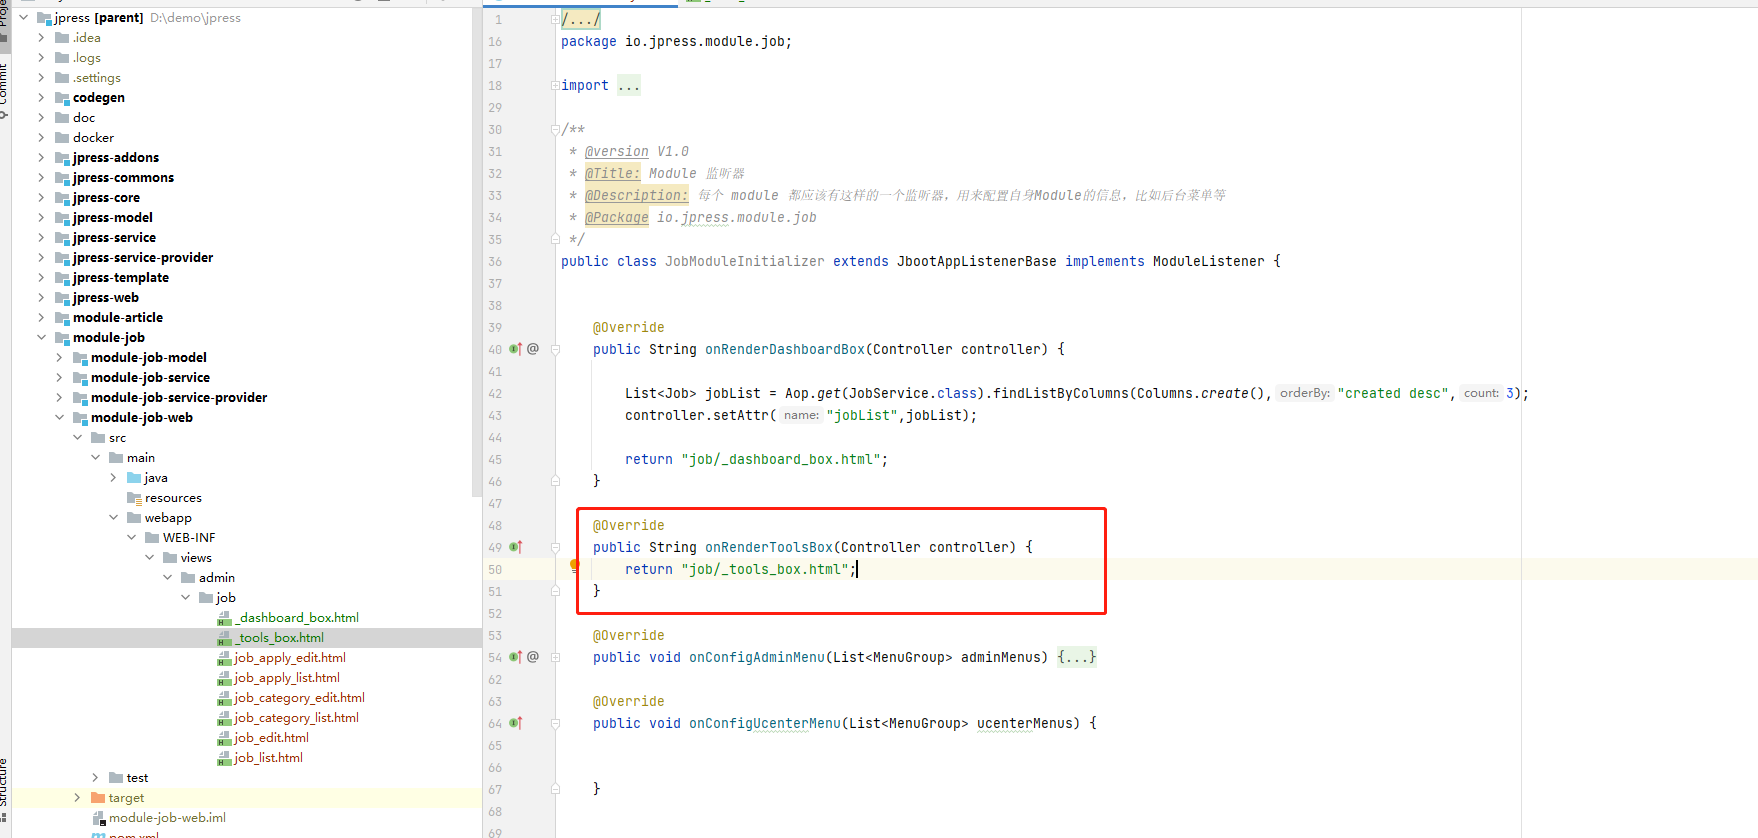This screenshot has height=838, width=1758.
Task: Open _dashboard_box.html file icon in tree
Action: [224, 618]
